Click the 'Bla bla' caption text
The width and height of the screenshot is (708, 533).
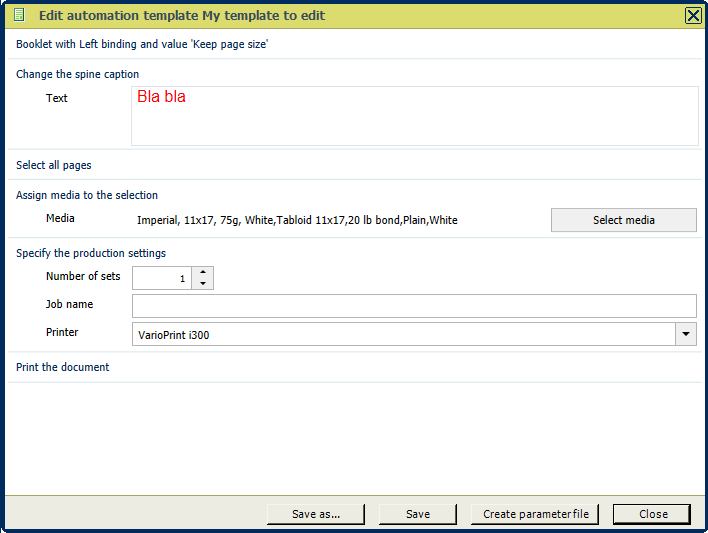pos(161,97)
